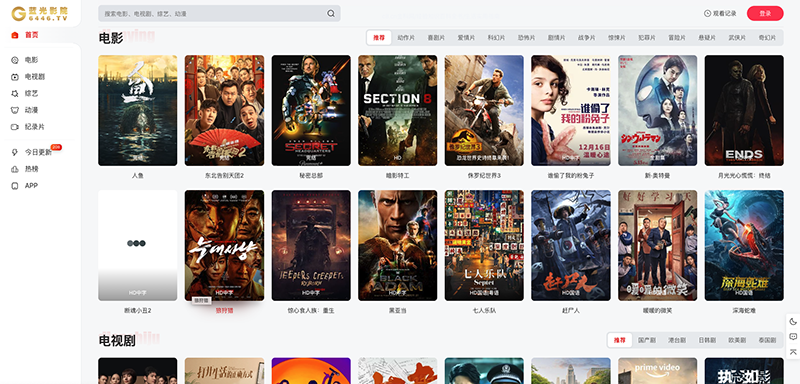Screen dimensions: 800x384
Task: Open the APP download sidebar item
Action: (24, 186)
